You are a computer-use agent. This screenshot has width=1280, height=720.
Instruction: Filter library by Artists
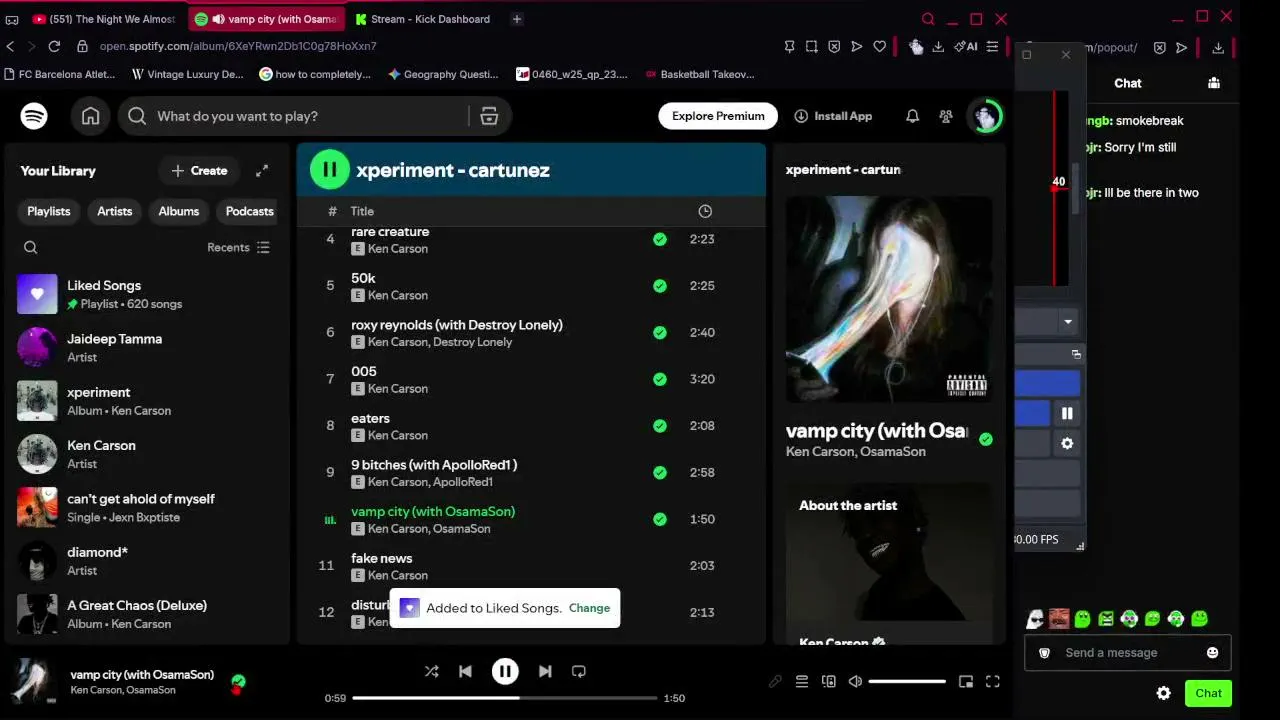115,211
